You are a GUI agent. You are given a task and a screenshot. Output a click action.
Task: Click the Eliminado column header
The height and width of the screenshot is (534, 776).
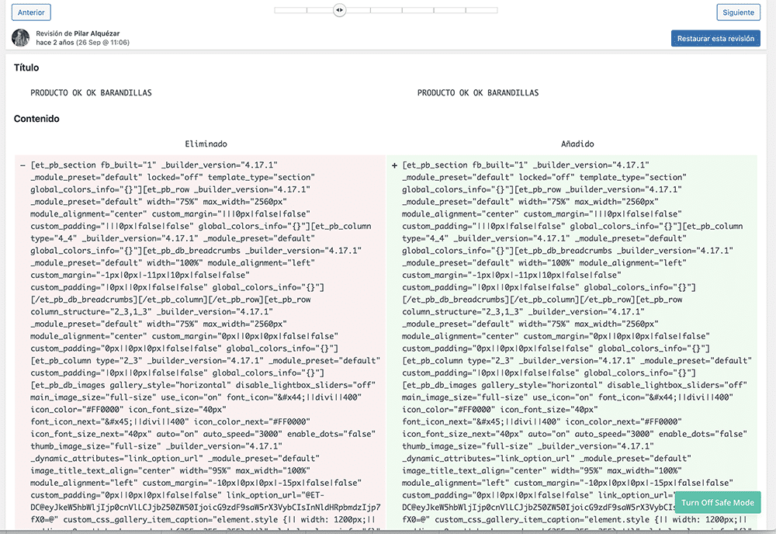coord(205,143)
